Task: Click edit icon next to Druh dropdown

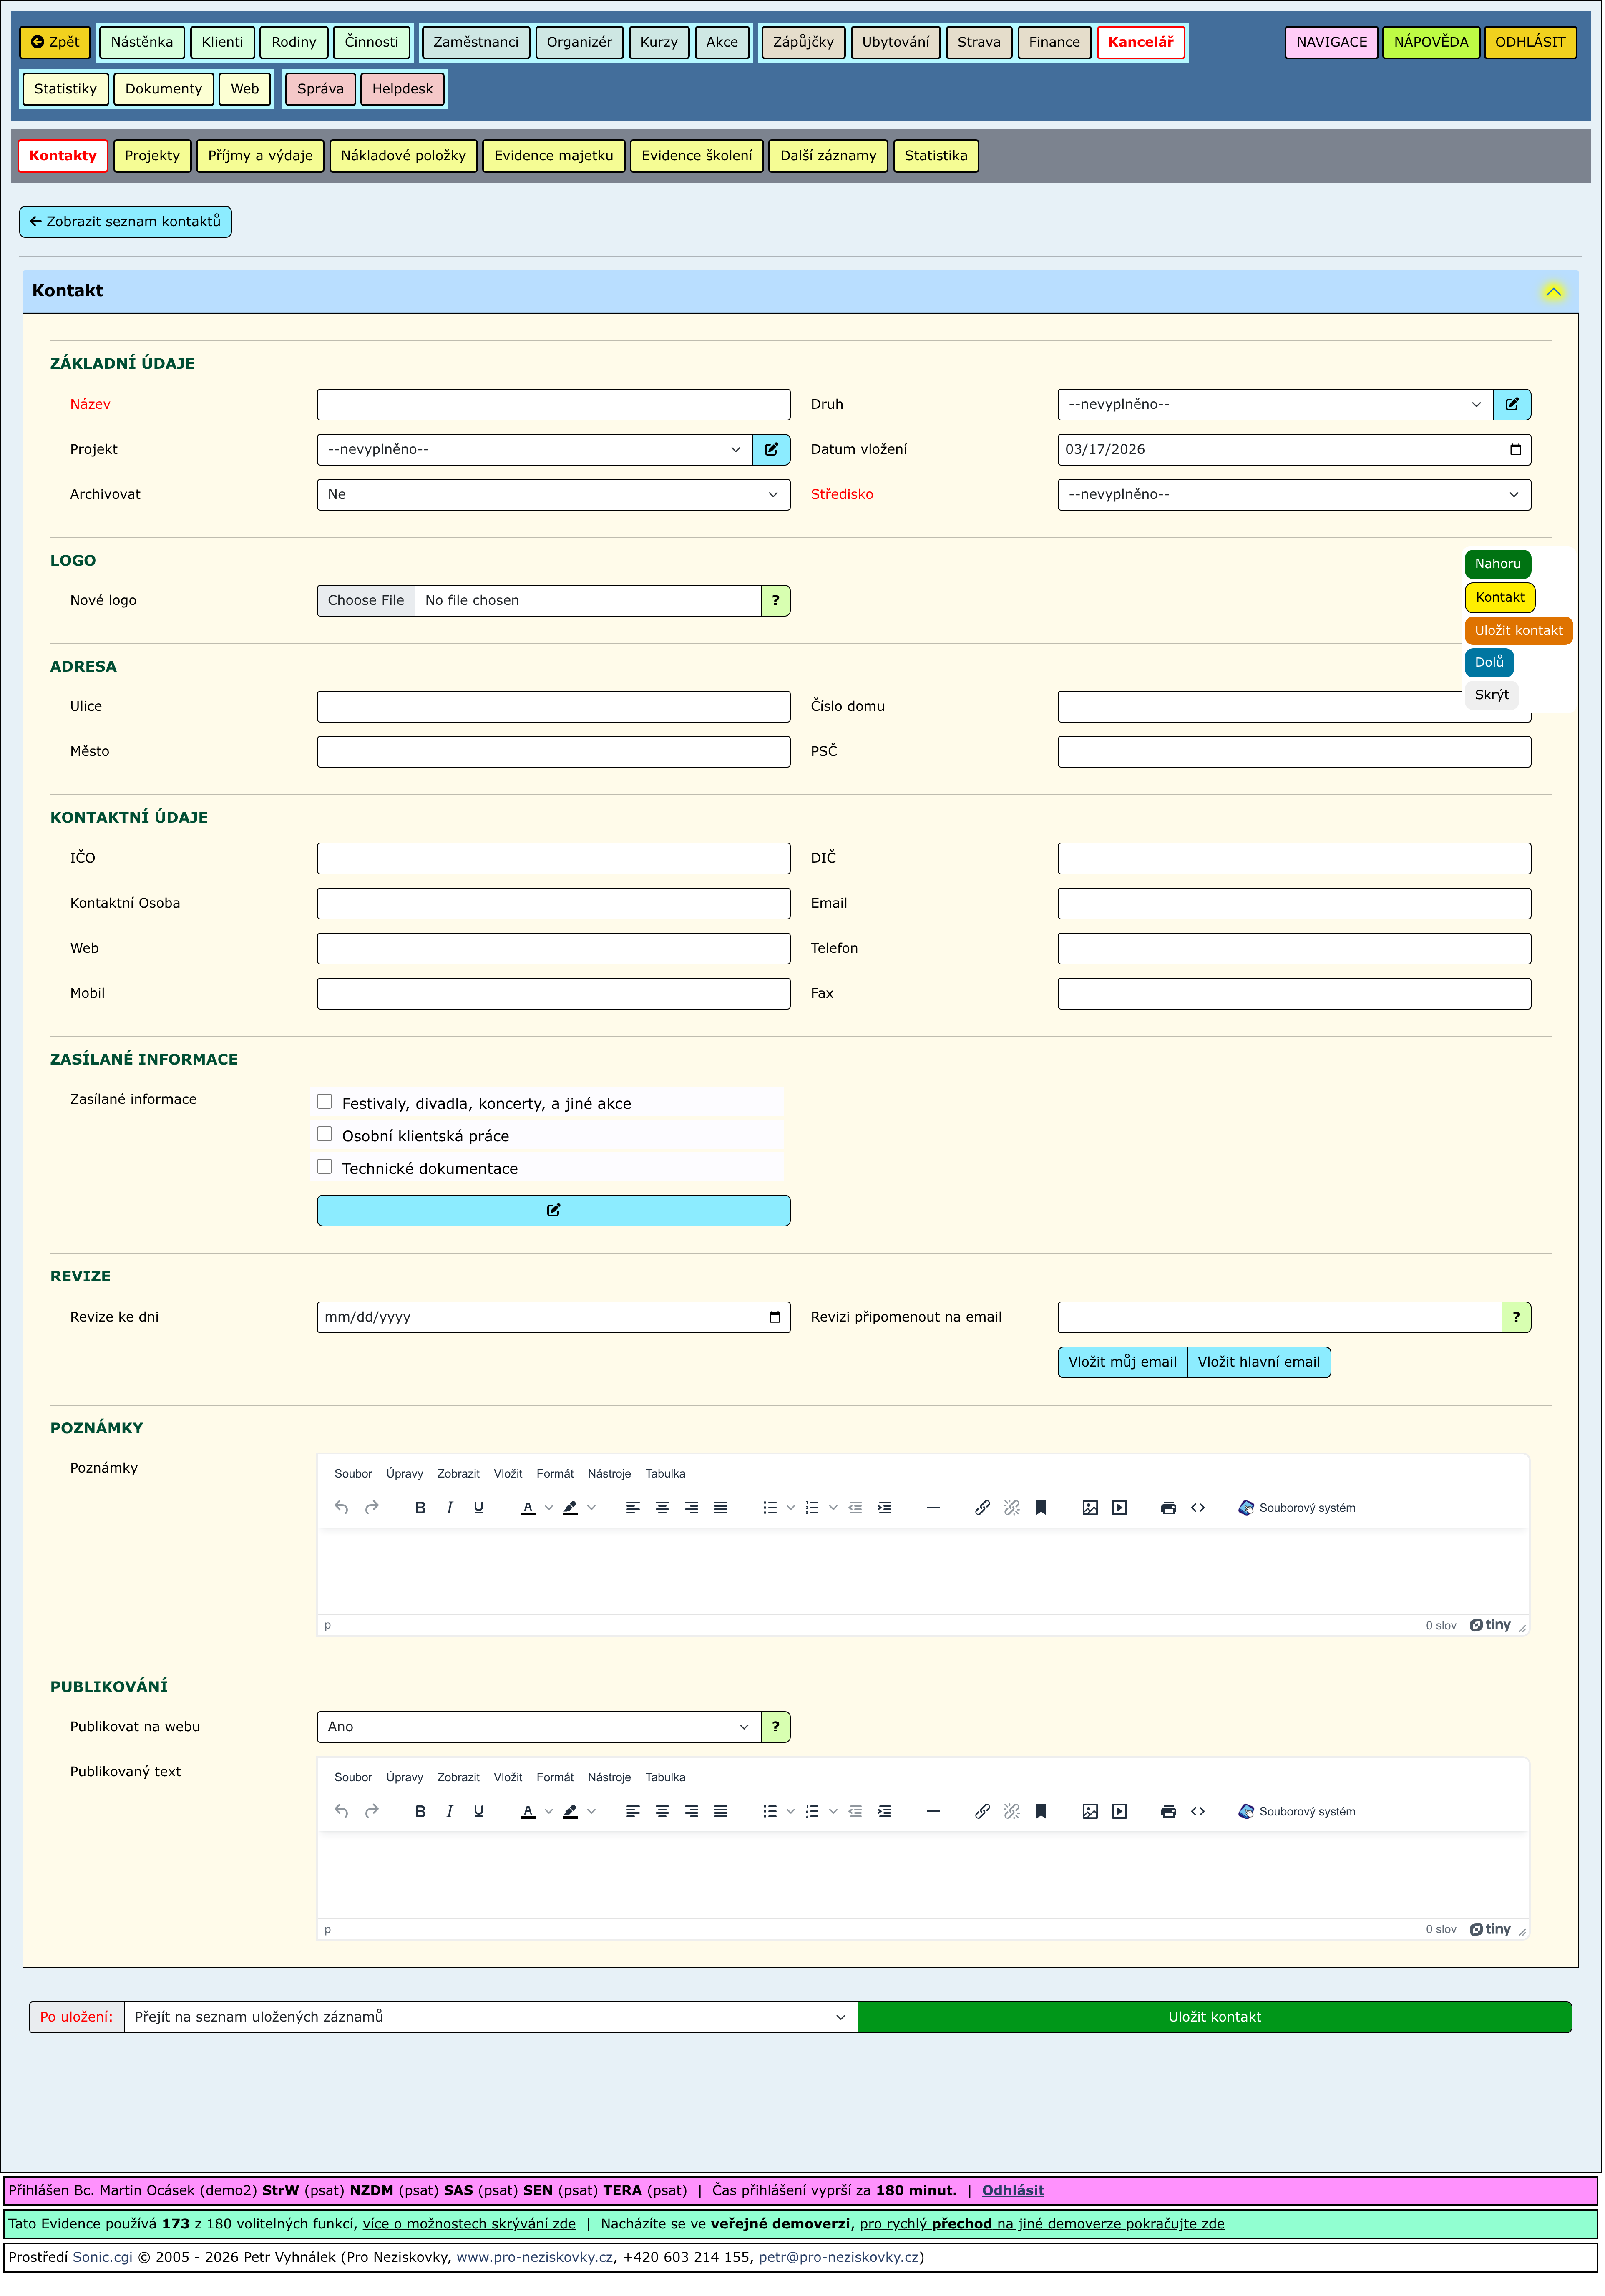Action: coord(1513,405)
